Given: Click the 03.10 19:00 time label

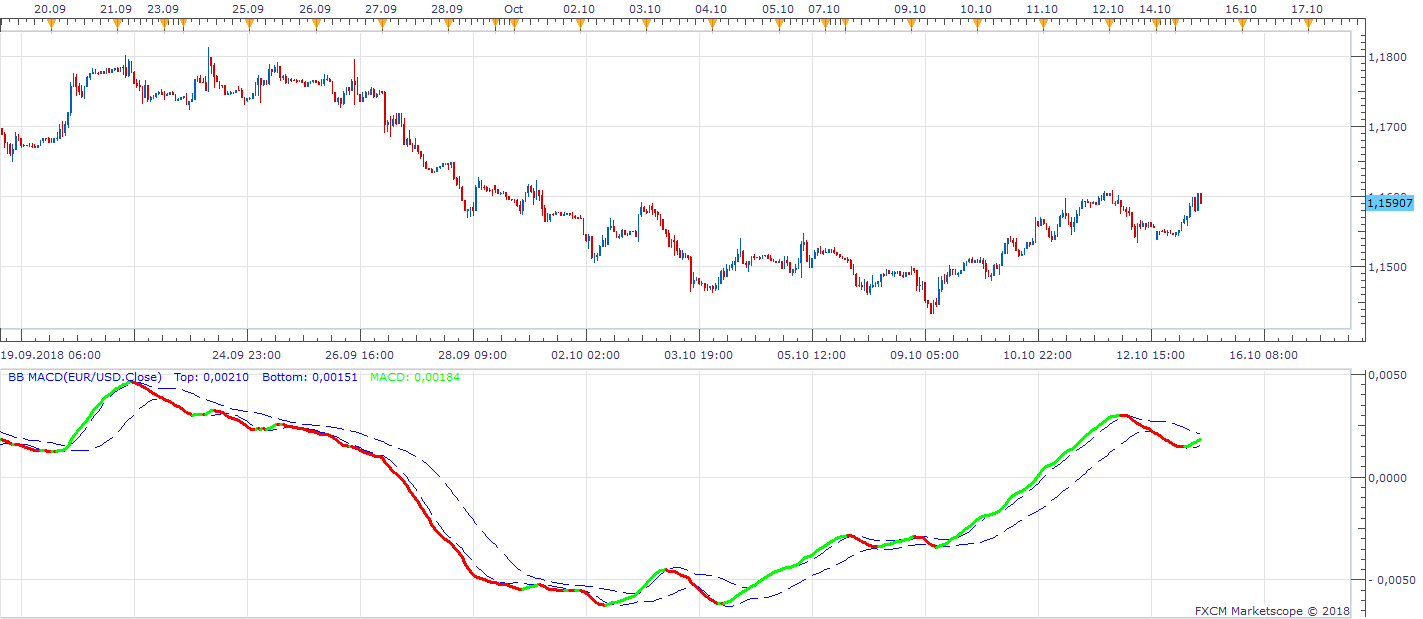Looking at the screenshot, I should point(699,355).
